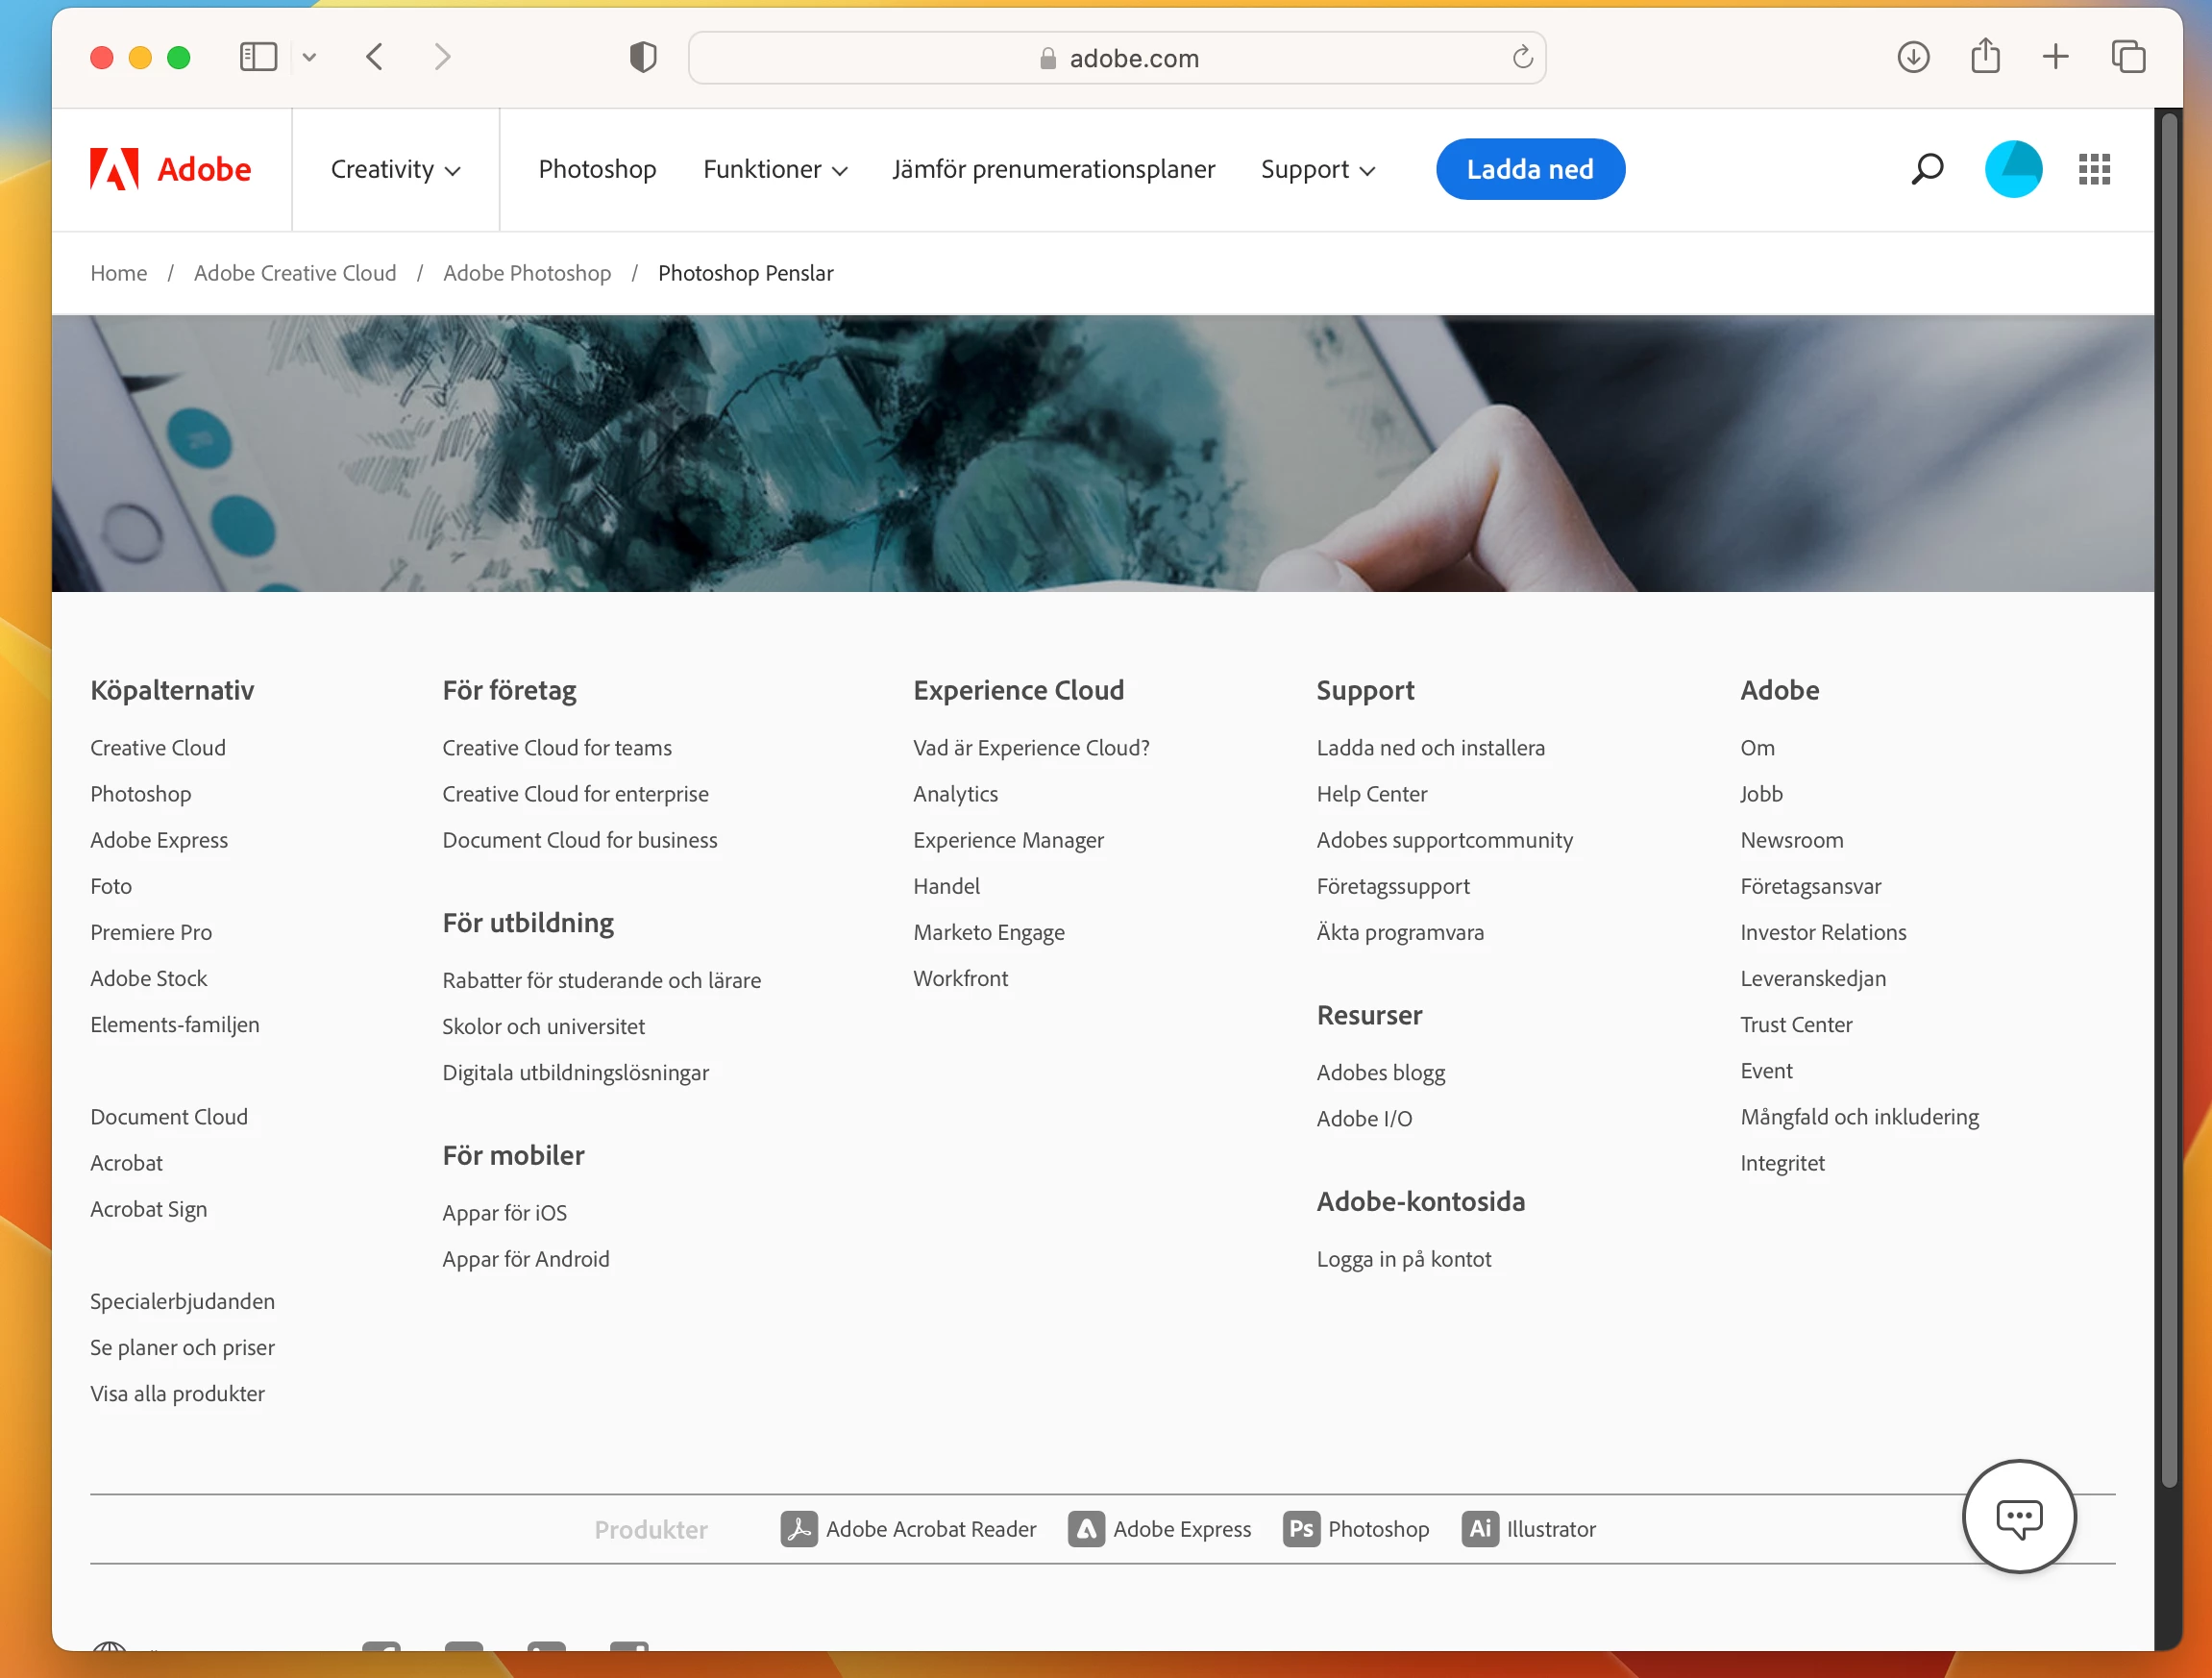The height and width of the screenshot is (1678, 2212).
Task: Click the page vertical scrollbar
Action: [x=2168, y=800]
